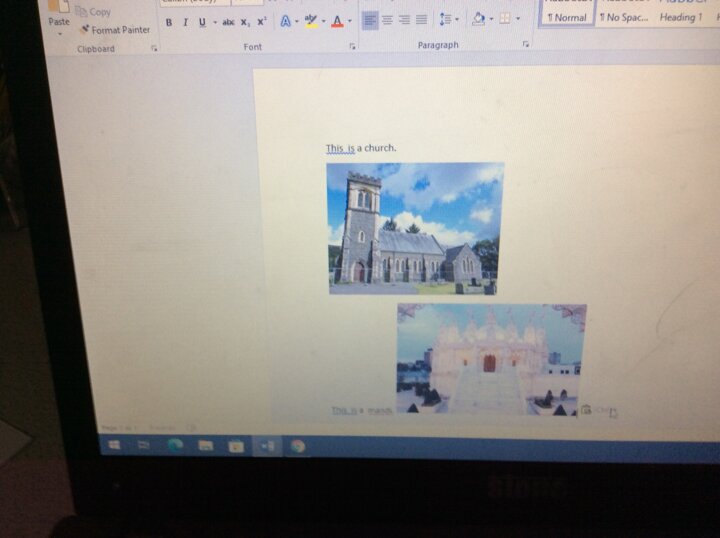Screen dimensions: 720x538
Task: Open the Windows Start menu
Action: (113, 445)
